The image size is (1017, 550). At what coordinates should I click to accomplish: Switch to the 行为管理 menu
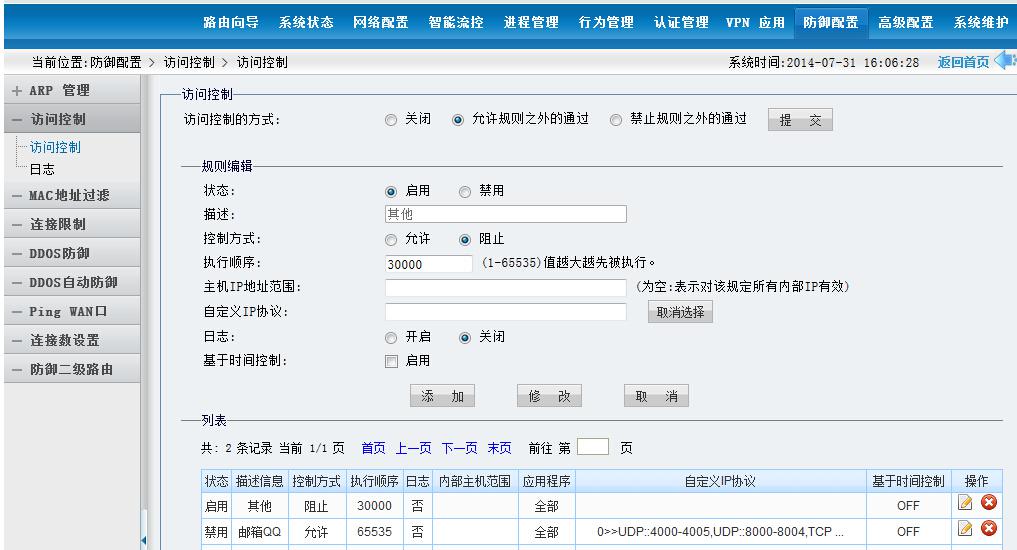point(606,22)
